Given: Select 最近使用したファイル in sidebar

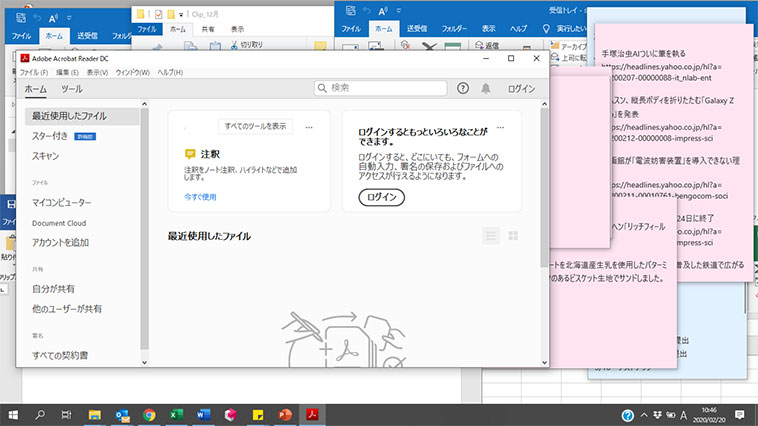Looking at the screenshot, I should [x=82, y=116].
